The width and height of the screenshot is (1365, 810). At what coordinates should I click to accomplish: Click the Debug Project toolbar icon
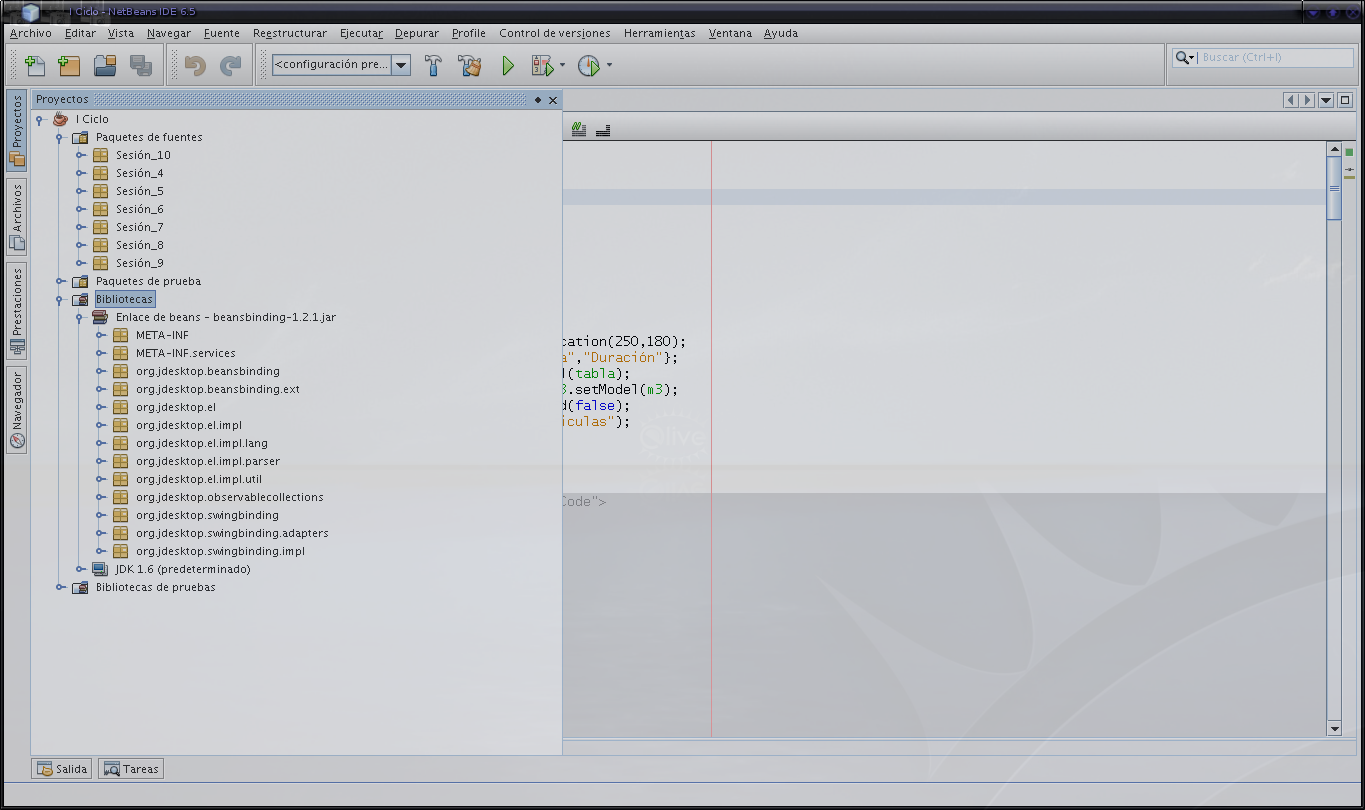pos(542,66)
